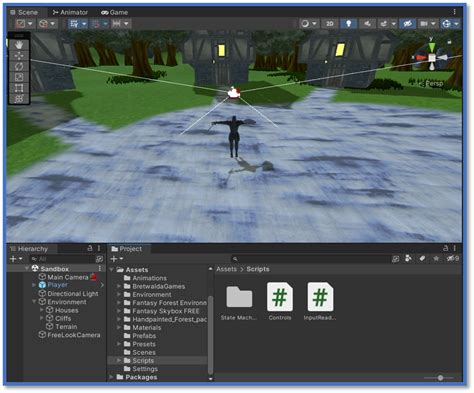
Task: Toggle the perspective lock on orientation gizmo
Action: coord(449,42)
